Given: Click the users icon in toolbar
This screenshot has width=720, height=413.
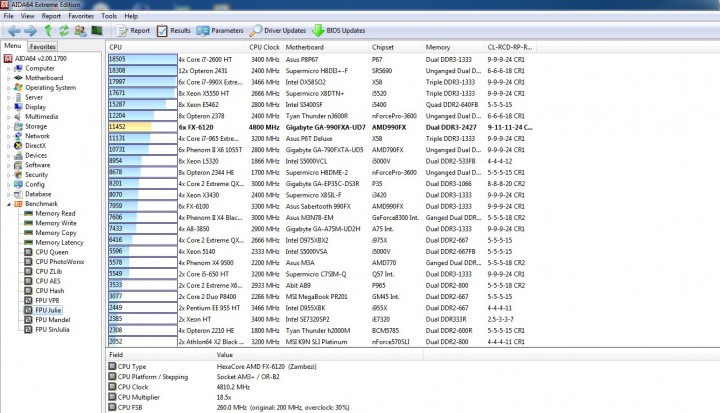Looking at the screenshot, I should [80, 31].
